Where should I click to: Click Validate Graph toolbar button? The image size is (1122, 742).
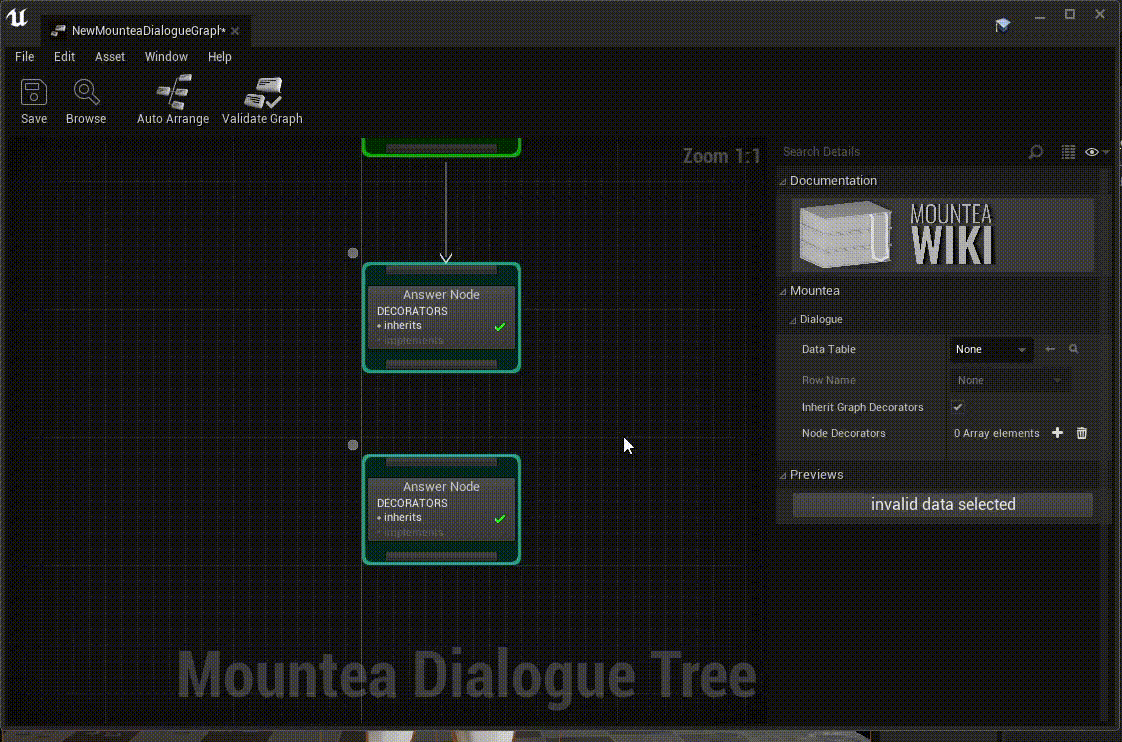(x=262, y=101)
